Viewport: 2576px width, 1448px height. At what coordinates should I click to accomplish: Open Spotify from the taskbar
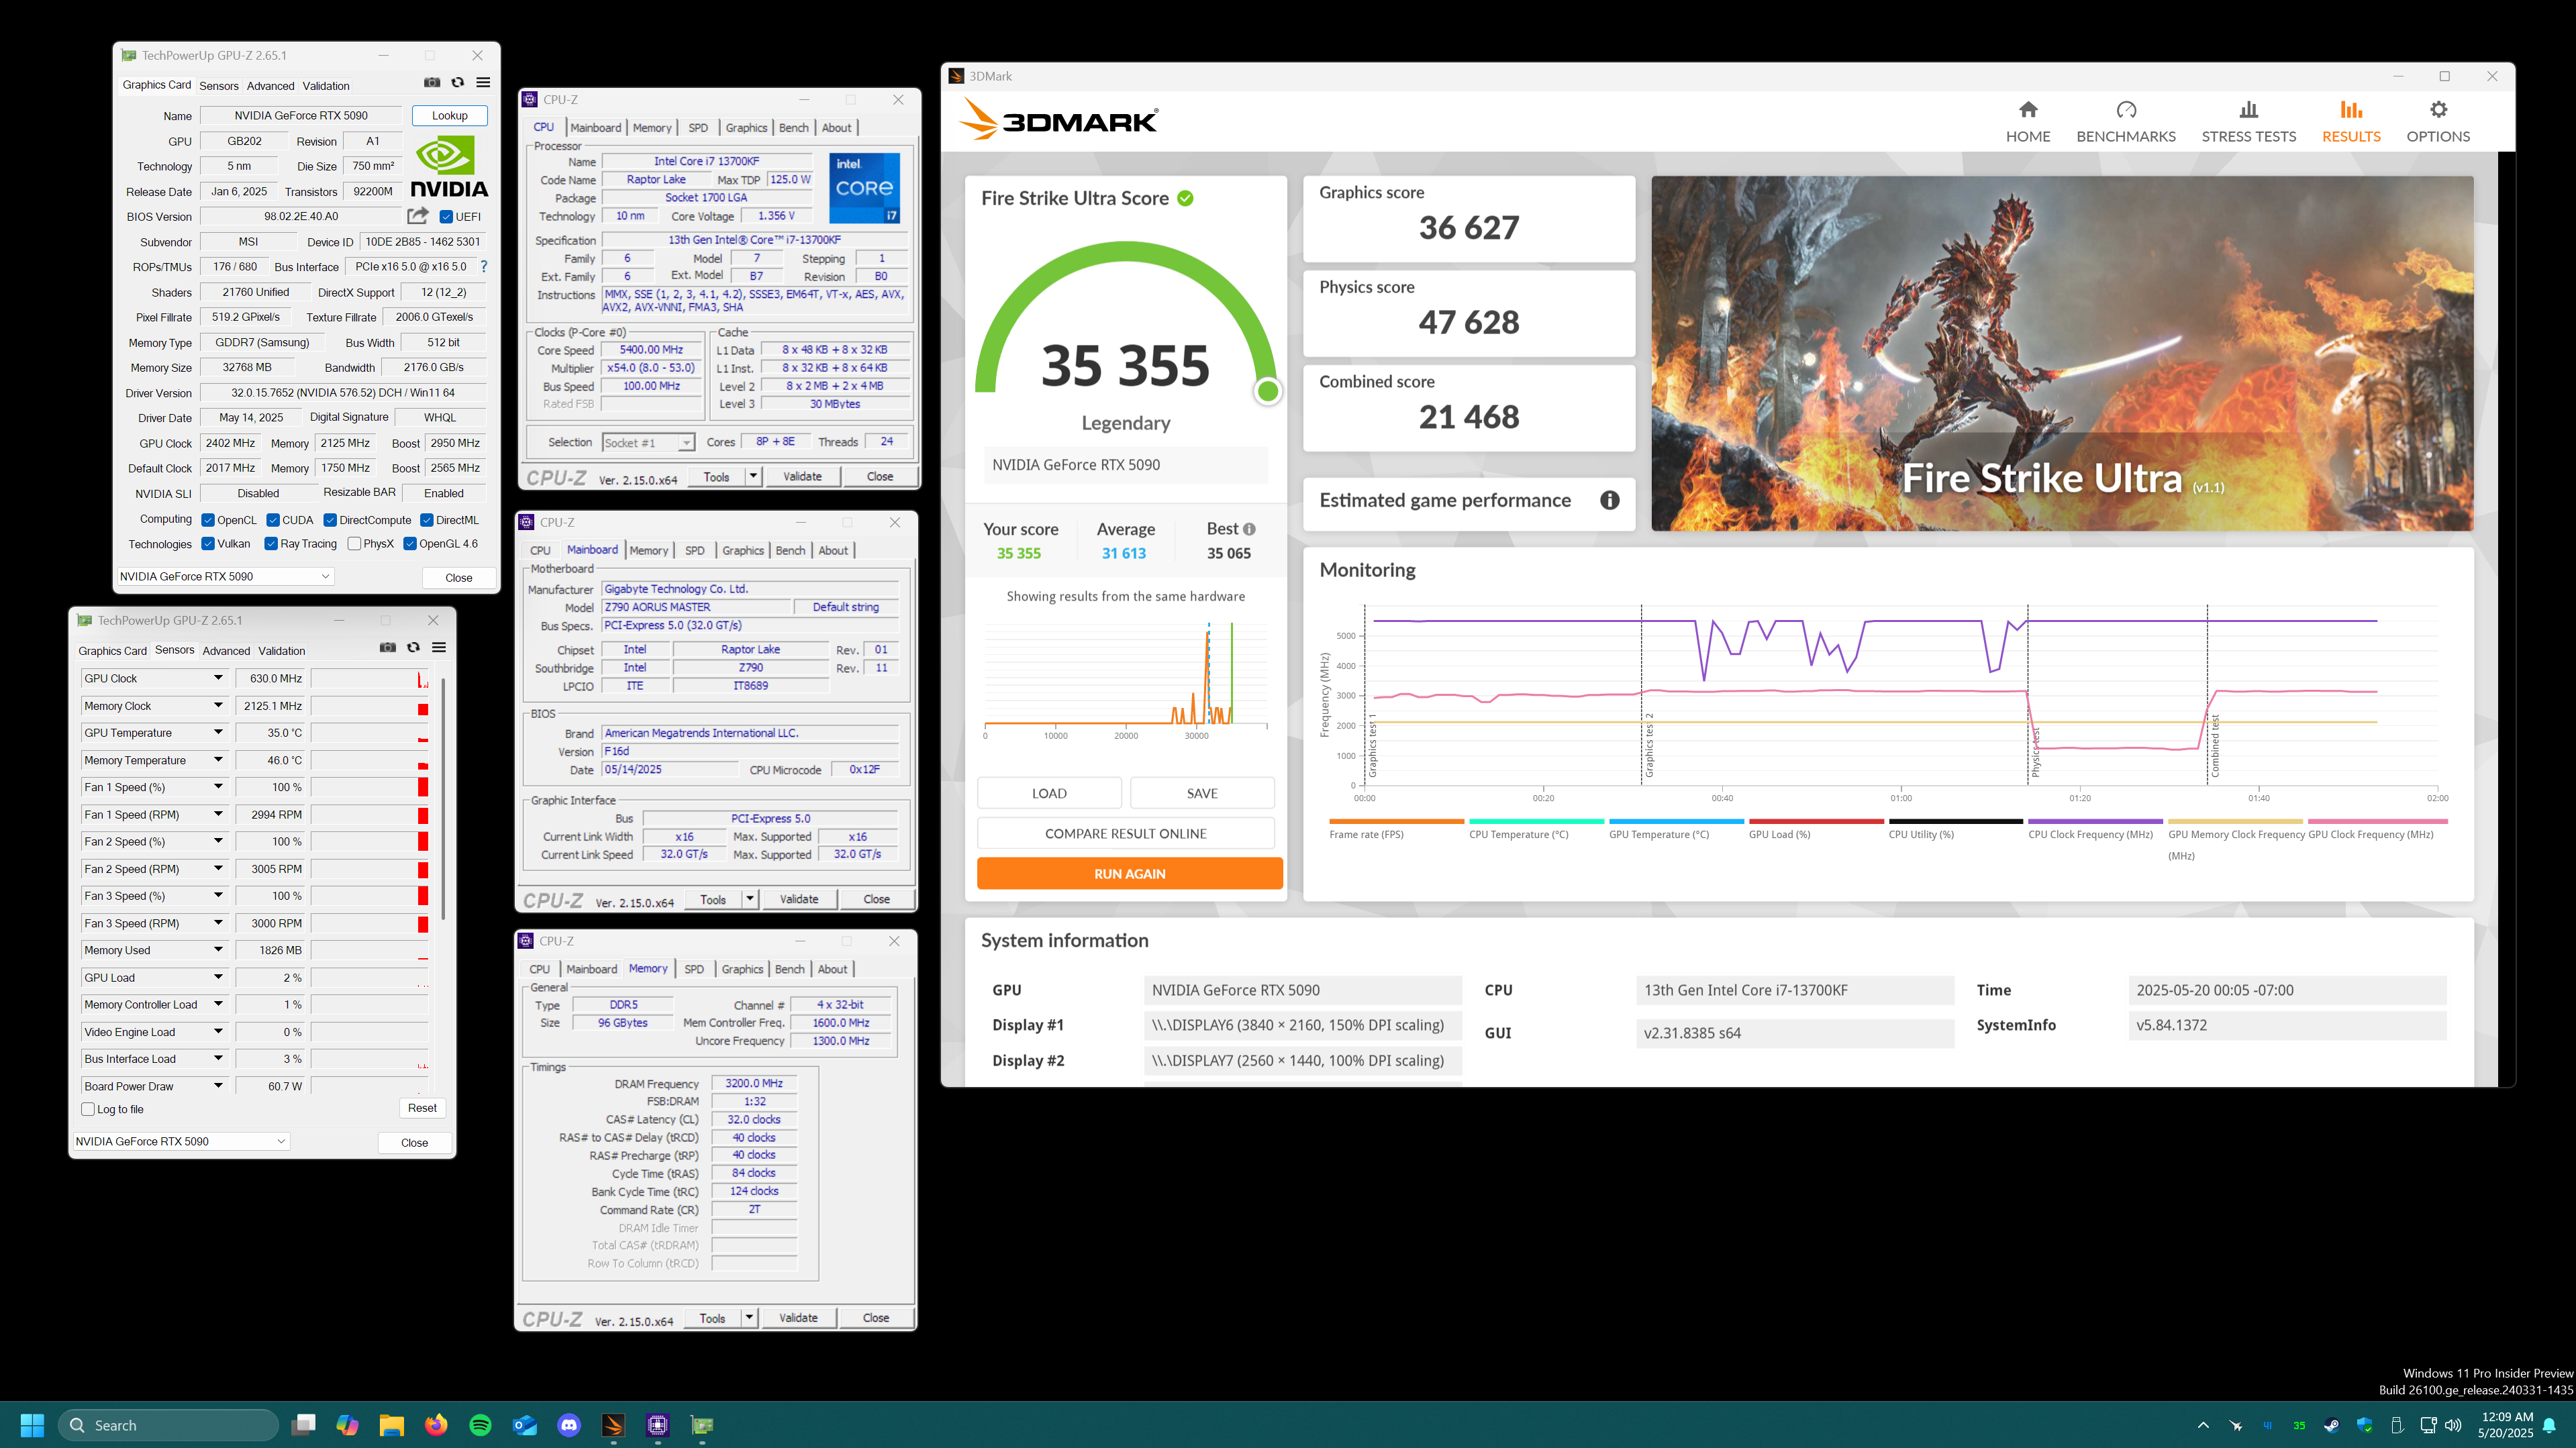pos(480,1424)
